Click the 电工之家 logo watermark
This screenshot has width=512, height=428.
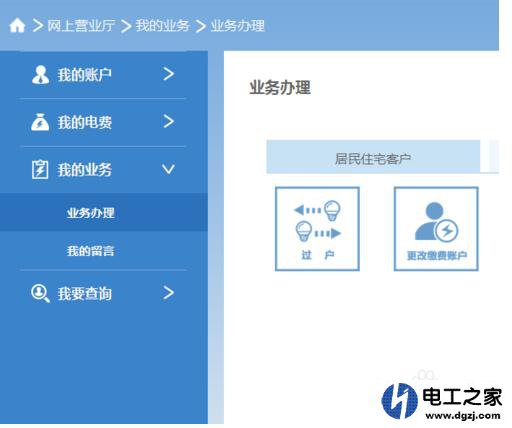pyautogui.click(x=442, y=401)
